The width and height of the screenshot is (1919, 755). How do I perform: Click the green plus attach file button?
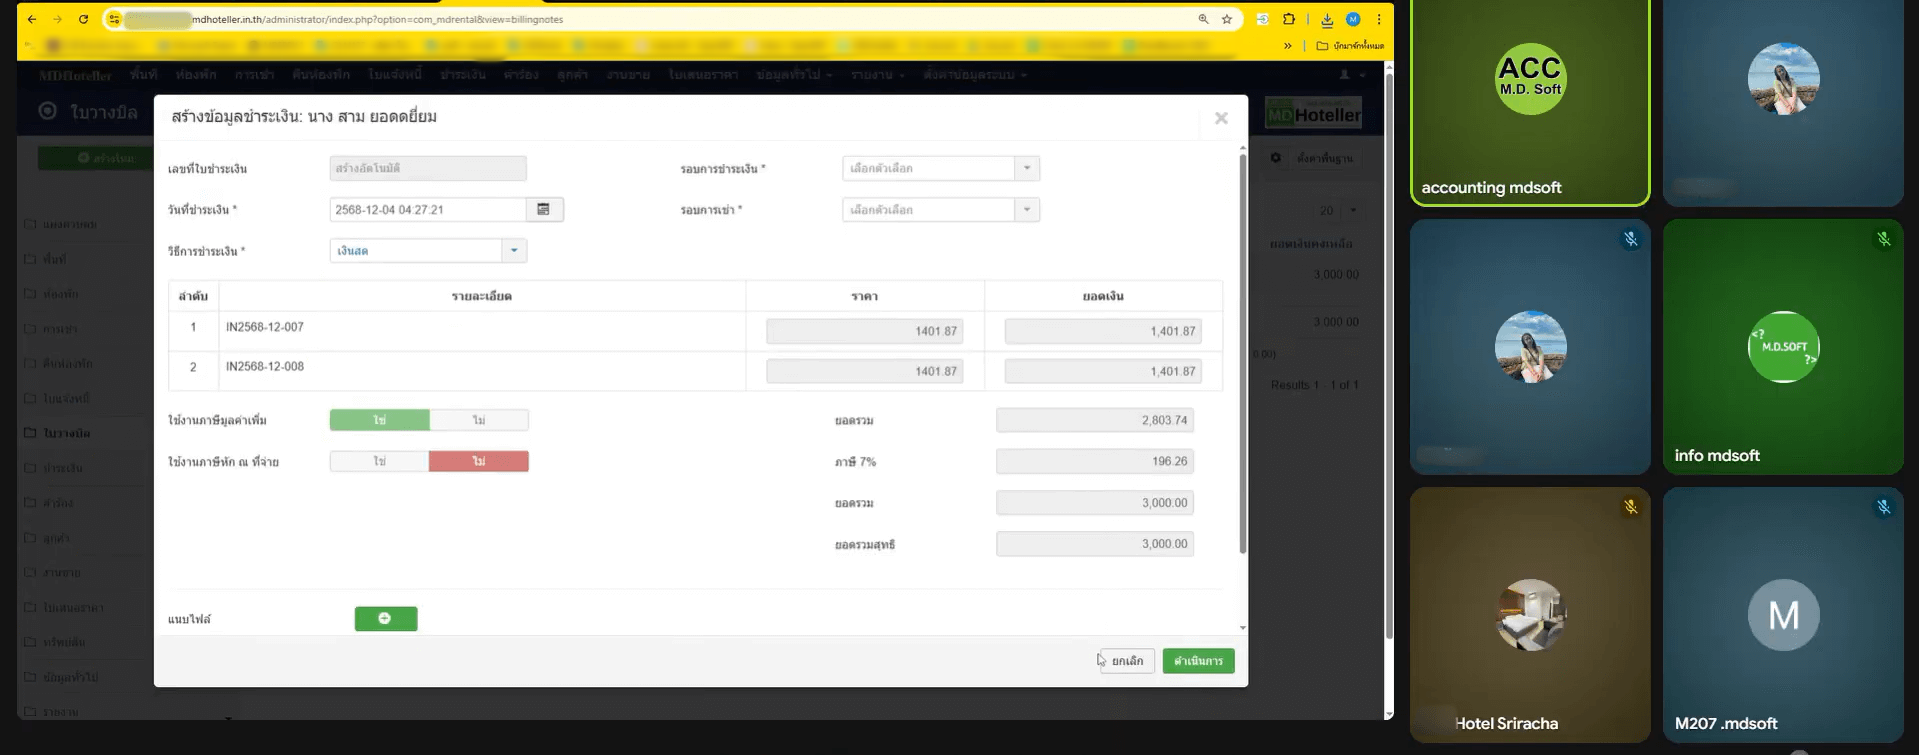[385, 619]
